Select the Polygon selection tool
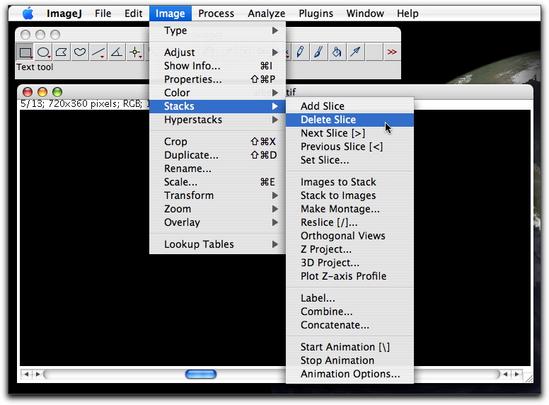 pos(62,52)
